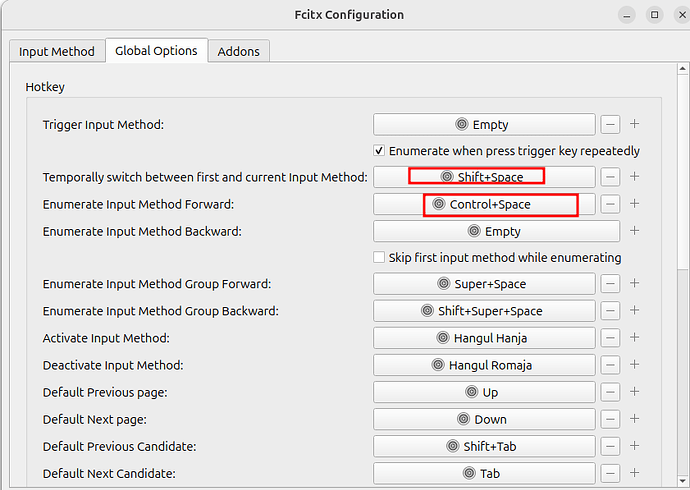Add hotkey for Enumerate Group Backward

(634, 311)
